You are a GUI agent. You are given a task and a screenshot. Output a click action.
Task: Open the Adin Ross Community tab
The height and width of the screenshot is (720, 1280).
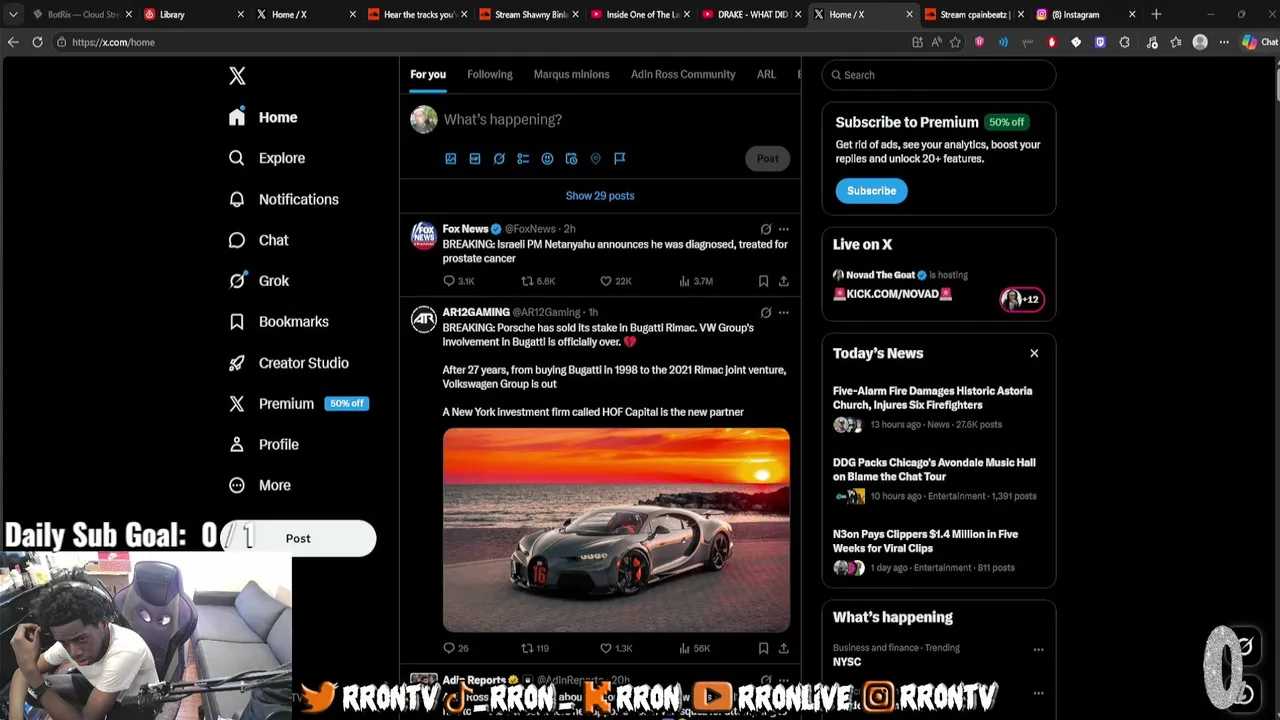[683, 74]
